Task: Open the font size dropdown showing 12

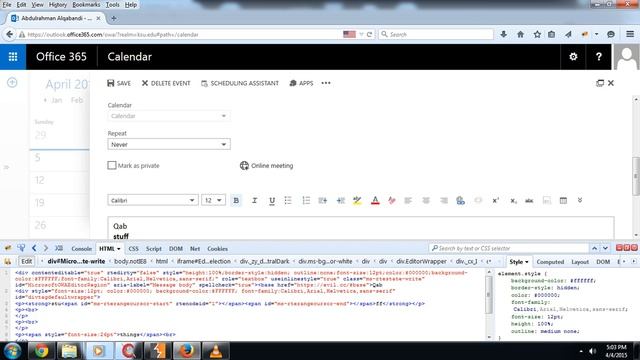Action: 213,200
